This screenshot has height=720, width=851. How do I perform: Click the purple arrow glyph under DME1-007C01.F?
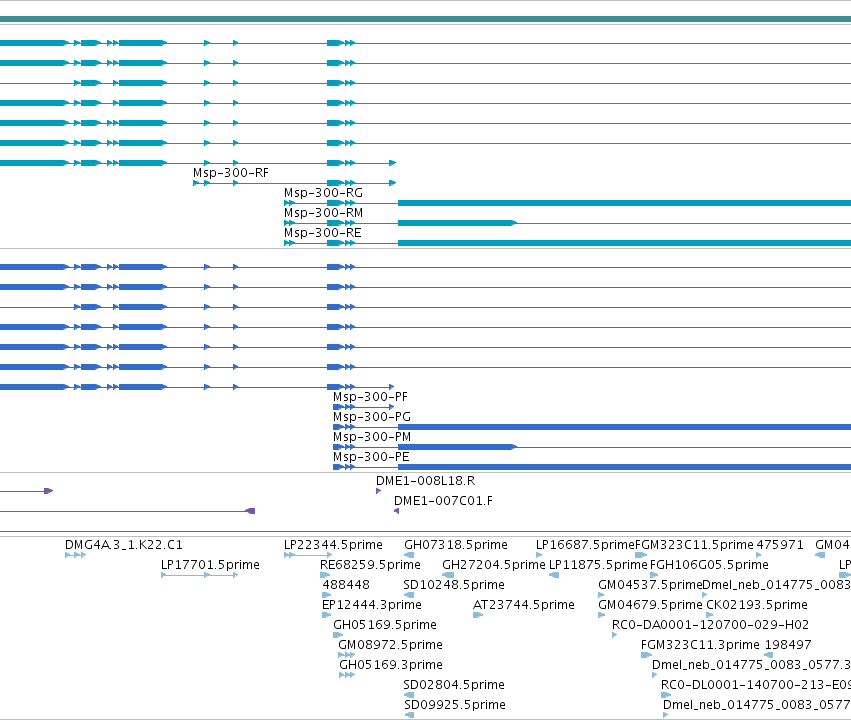point(396,511)
